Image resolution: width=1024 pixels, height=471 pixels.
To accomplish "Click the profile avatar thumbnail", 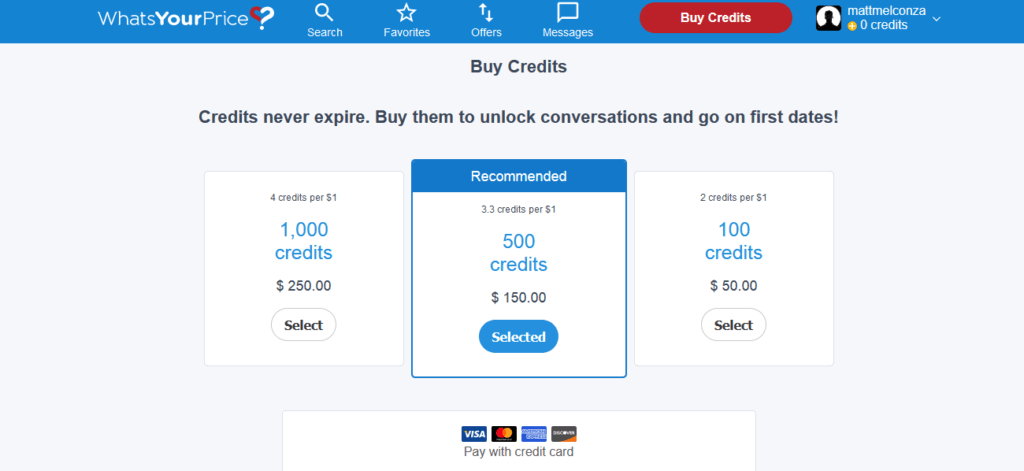I will 828,18.
